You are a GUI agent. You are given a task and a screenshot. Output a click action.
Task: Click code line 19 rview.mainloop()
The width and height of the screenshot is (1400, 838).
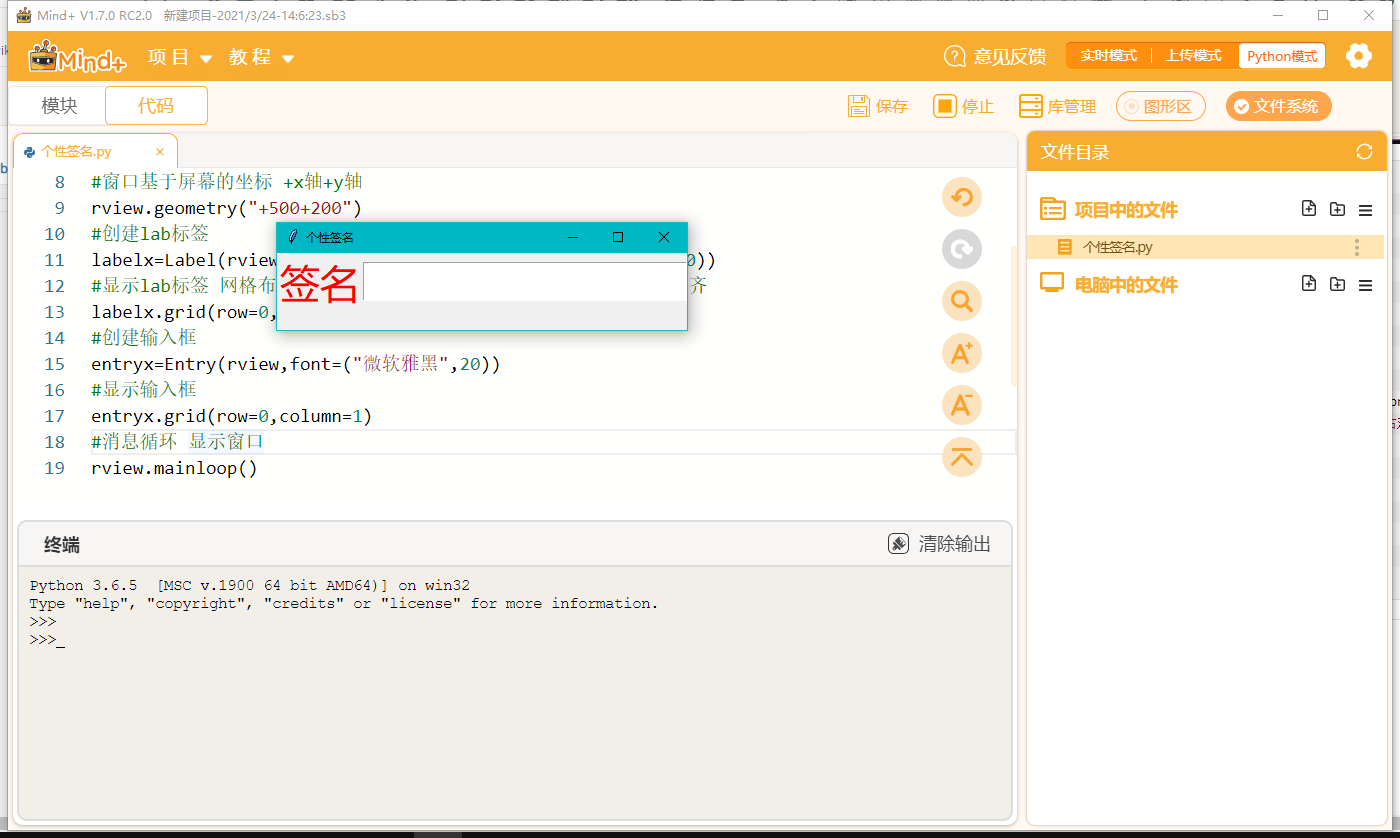[174, 468]
